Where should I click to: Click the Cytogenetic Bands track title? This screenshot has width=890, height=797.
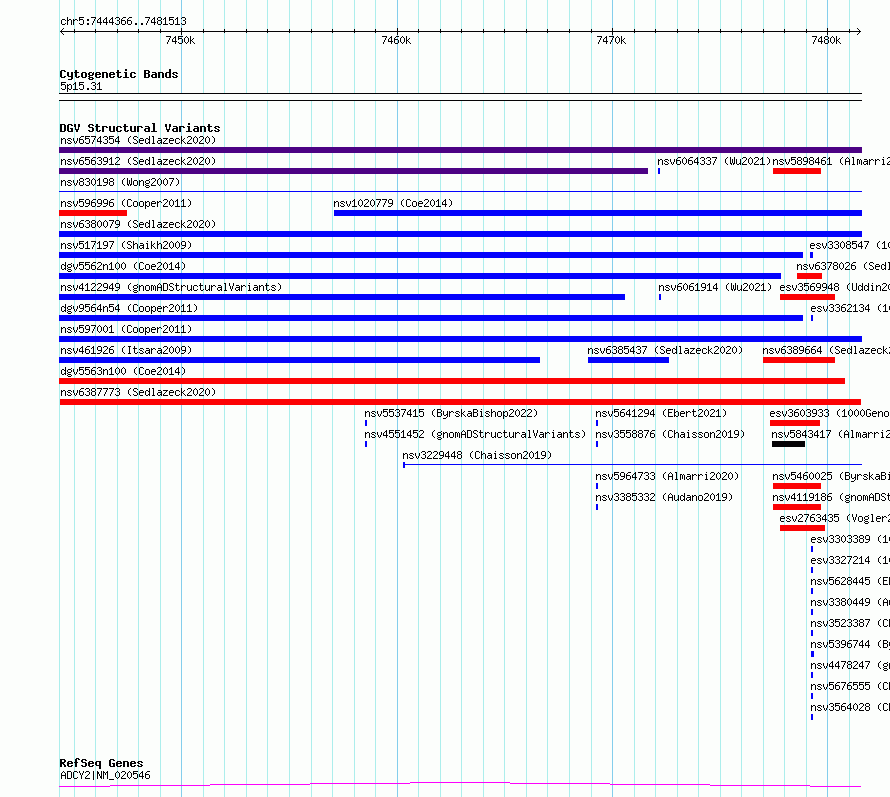coord(119,74)
